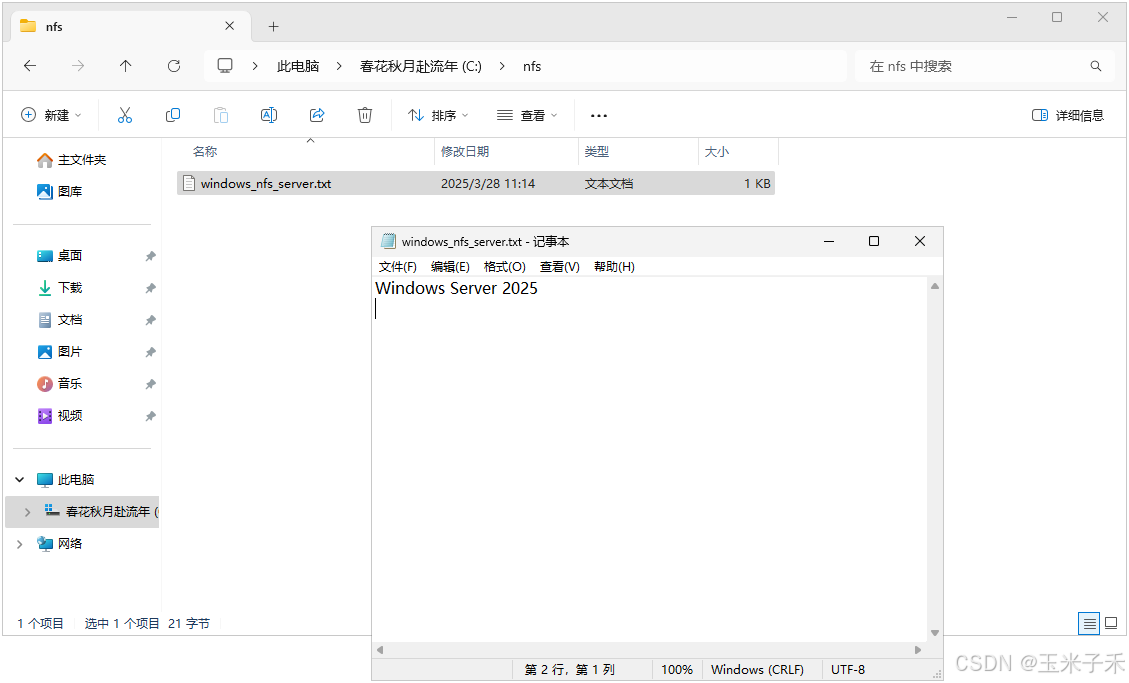
Task: Click the Notepad title bar icon
Action: click(388, 241)
